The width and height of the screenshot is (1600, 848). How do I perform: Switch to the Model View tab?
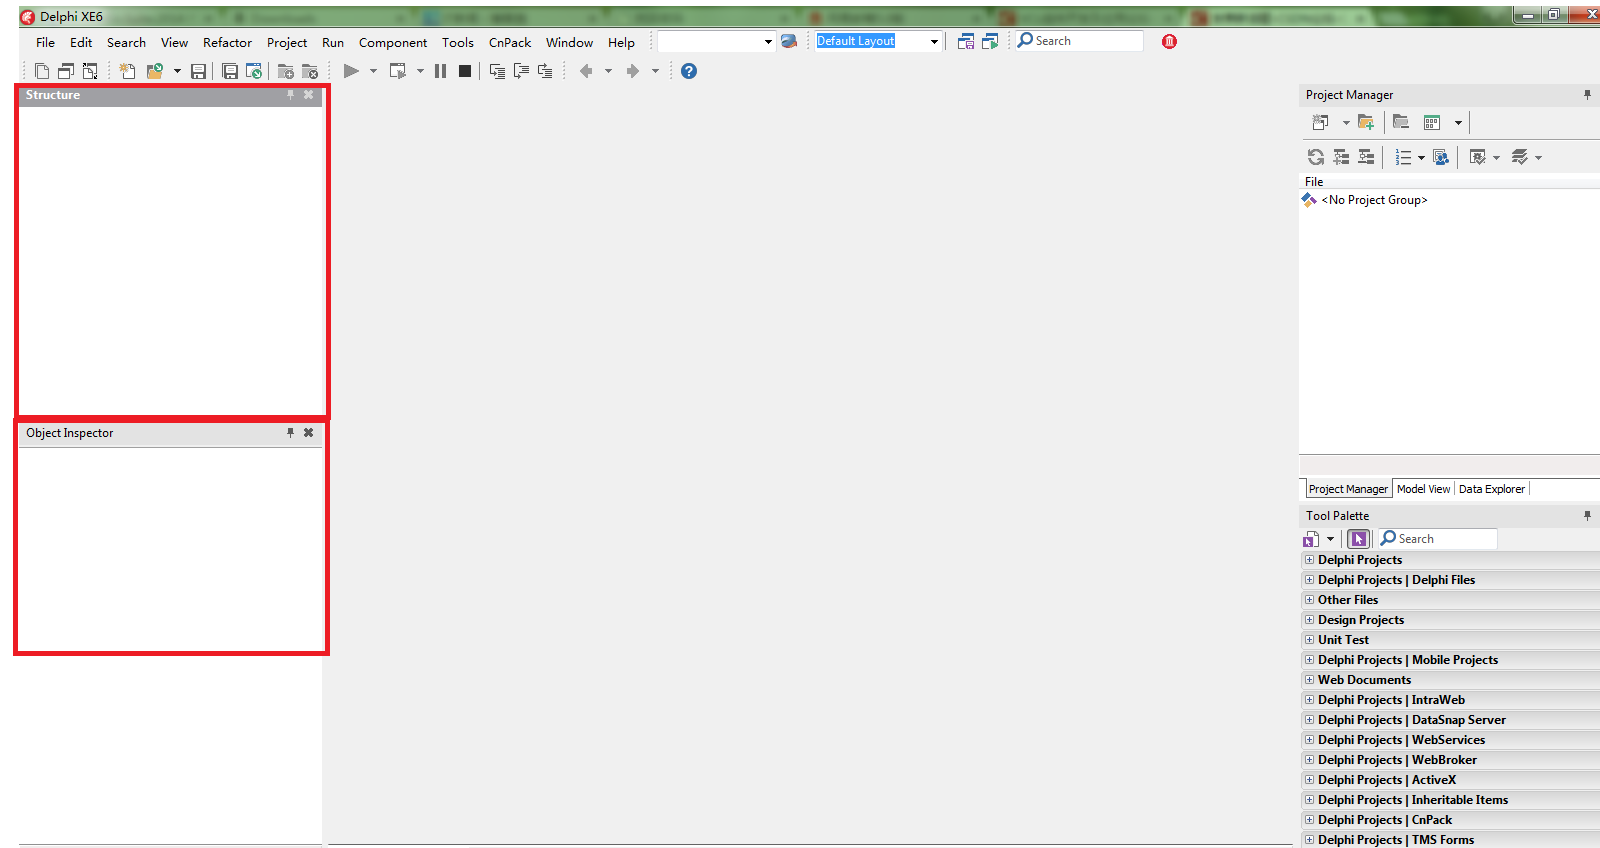click(x=1423, y=489)
